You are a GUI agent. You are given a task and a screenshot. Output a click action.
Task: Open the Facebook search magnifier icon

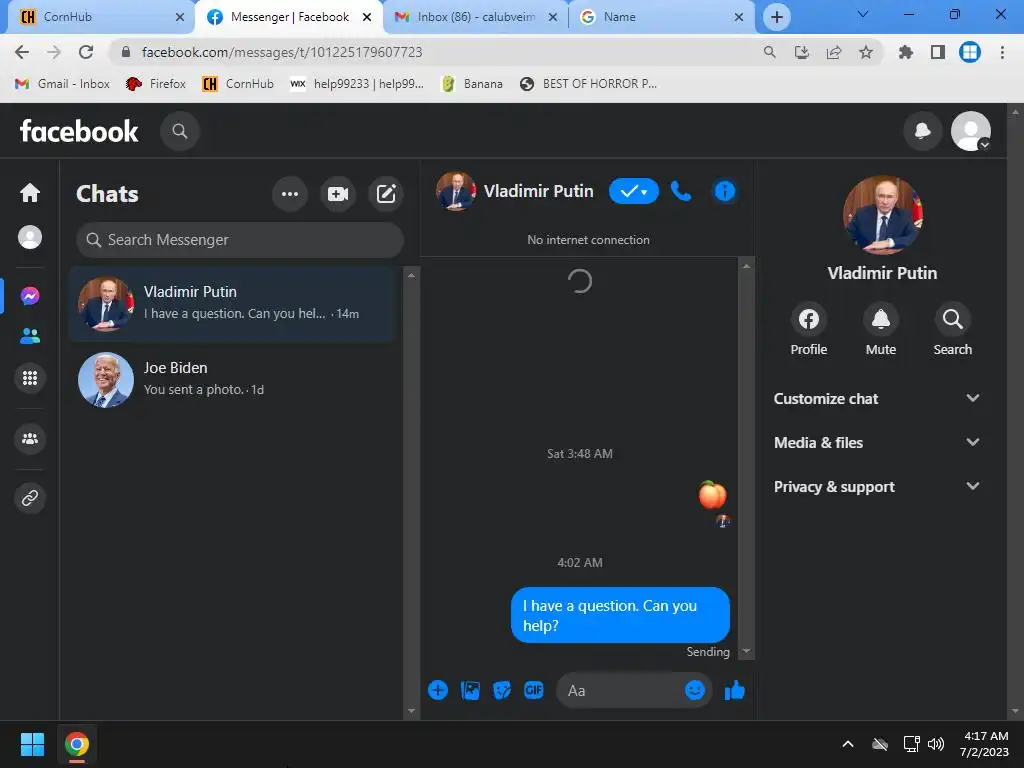tap(180, 131)
